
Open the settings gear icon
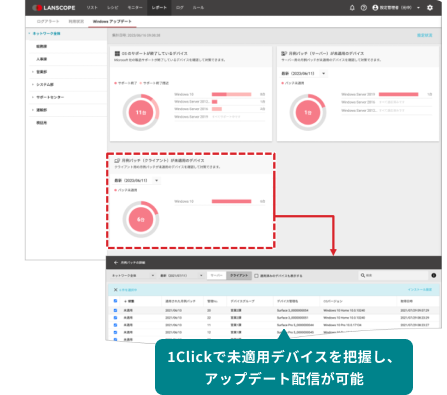click(430, 8)
